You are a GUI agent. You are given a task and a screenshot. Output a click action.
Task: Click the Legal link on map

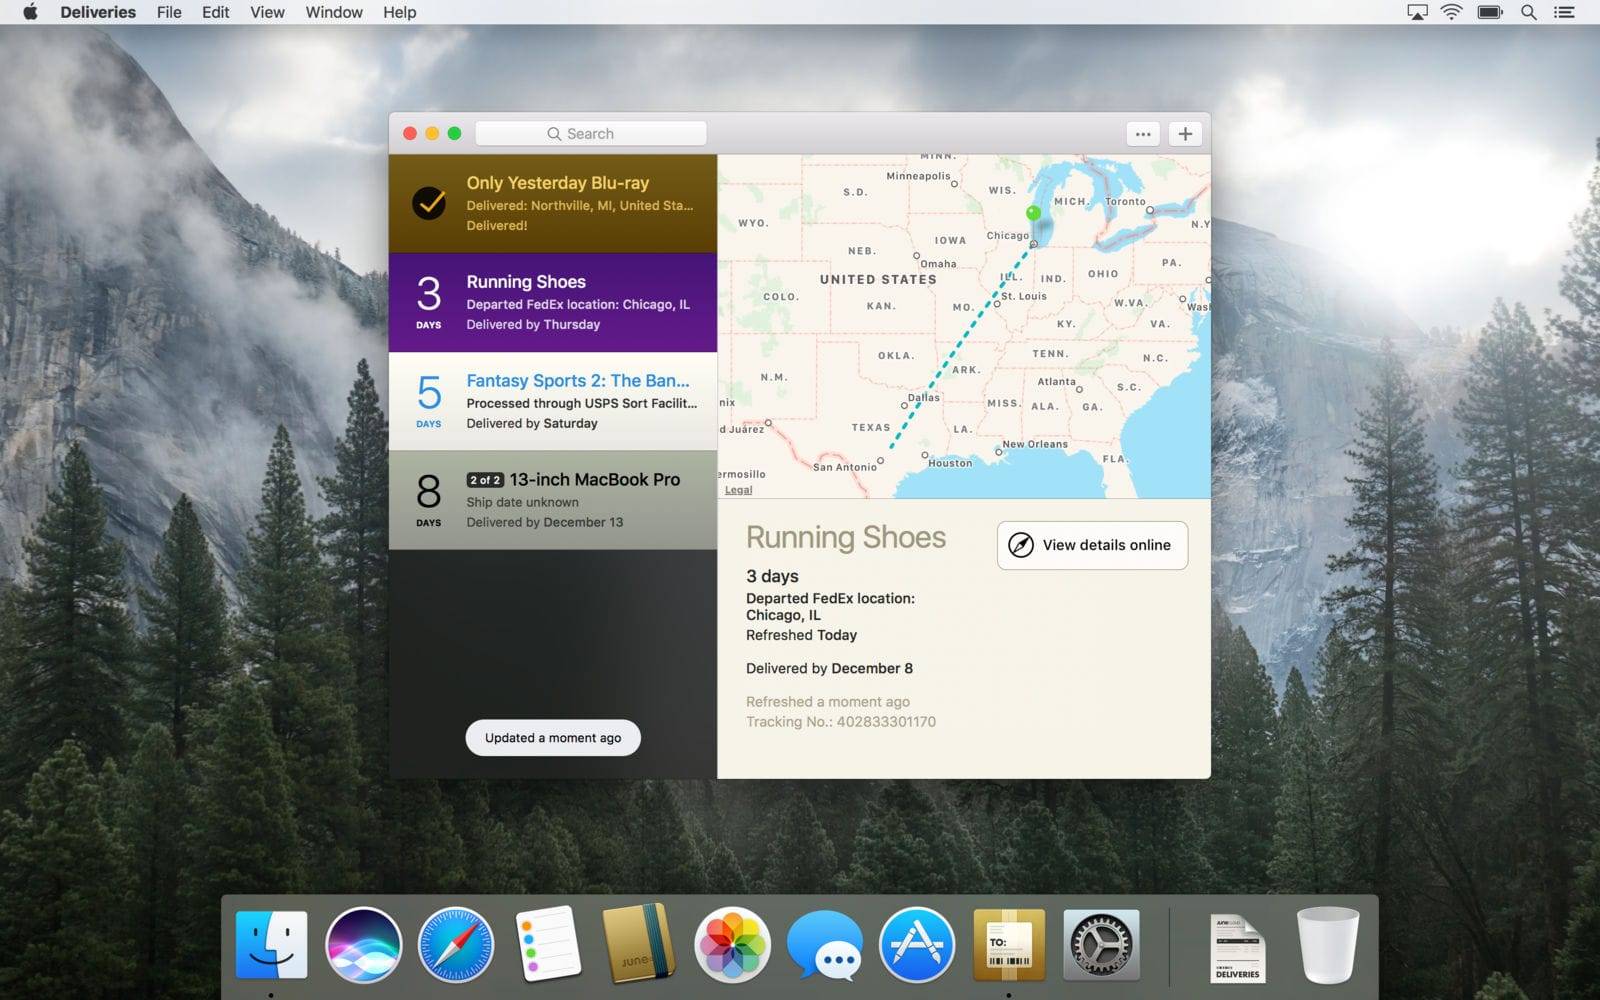(738, 490)
